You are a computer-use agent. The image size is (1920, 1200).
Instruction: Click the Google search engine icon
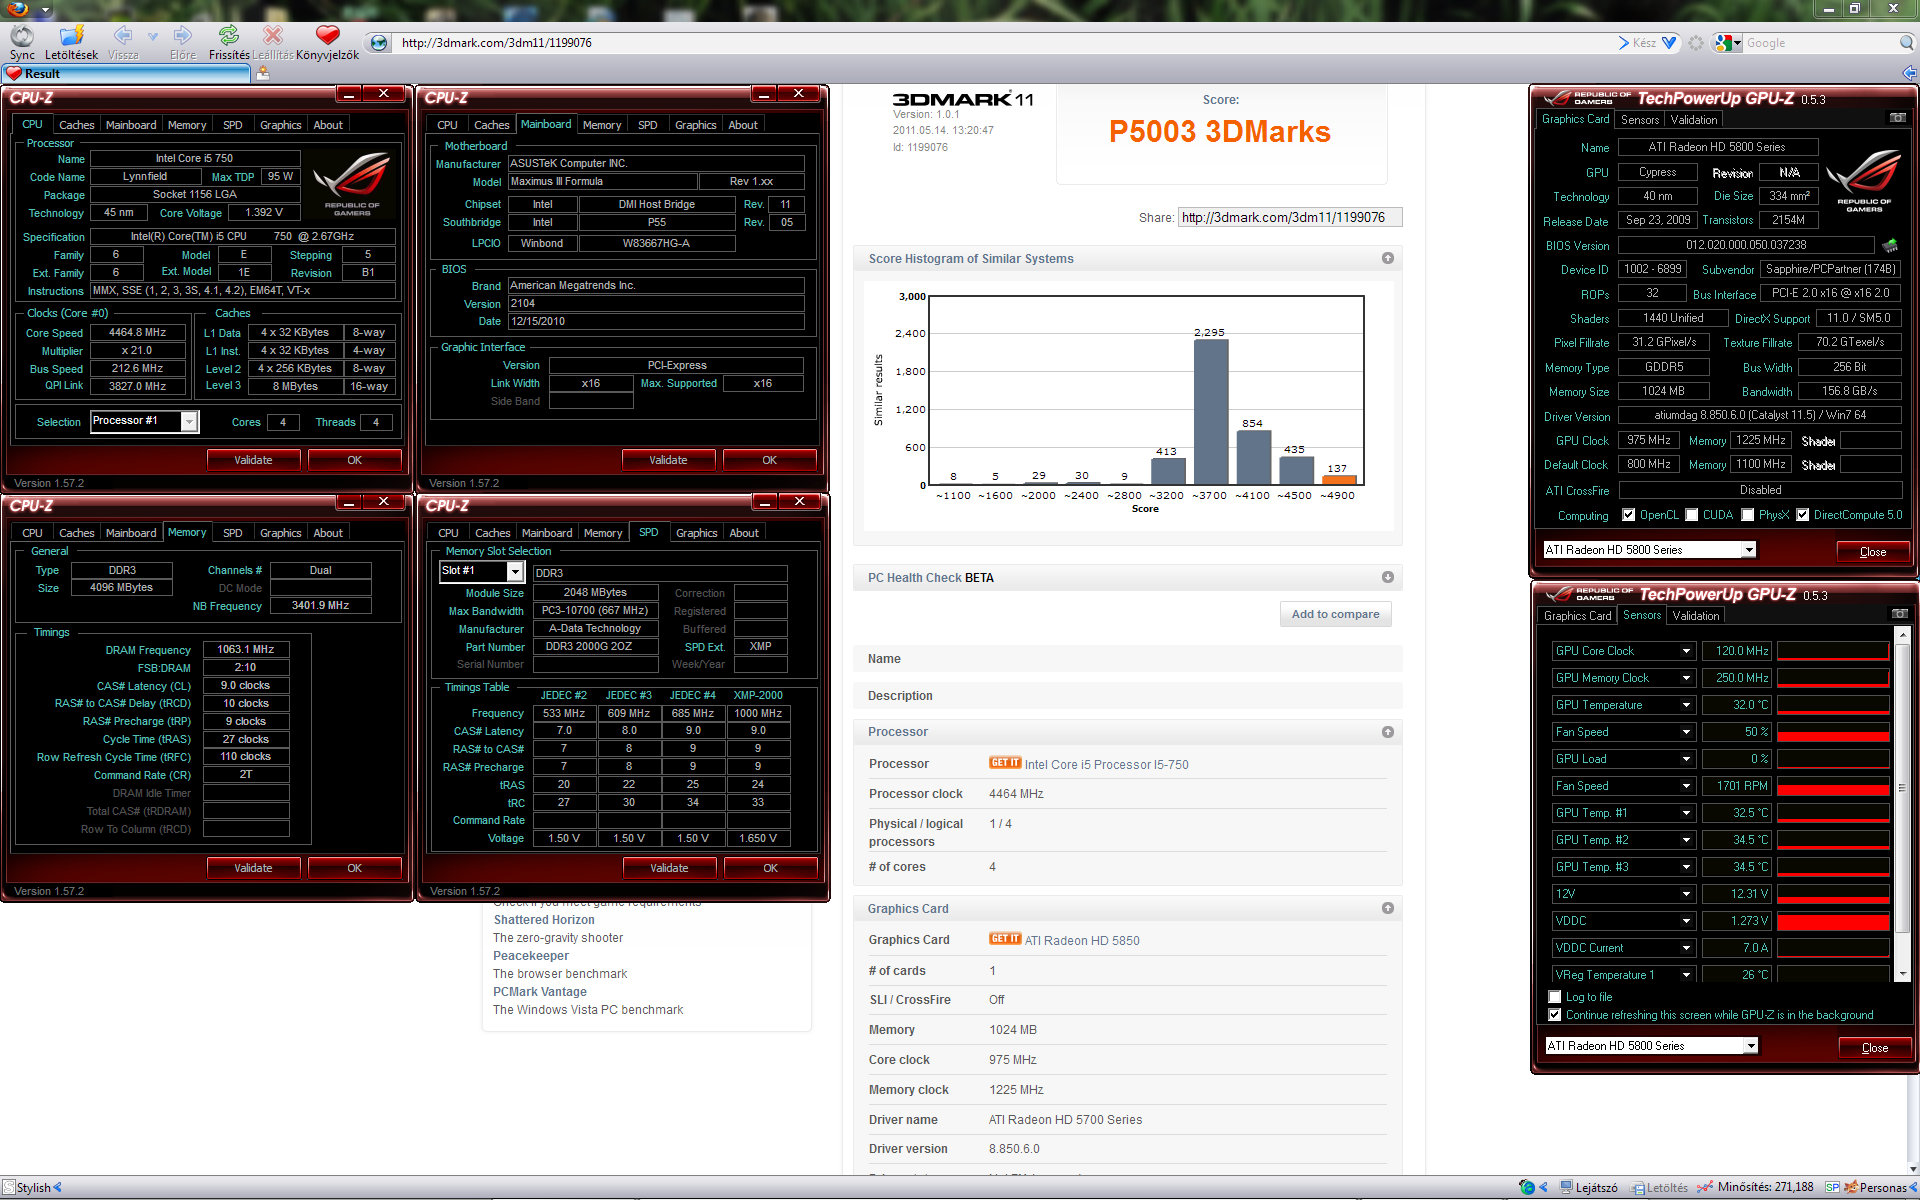pyautogui.click(x=1722, y=43)
